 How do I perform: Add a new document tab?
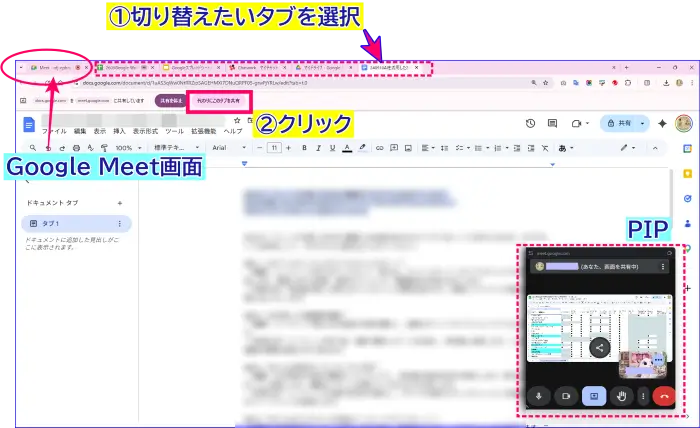pyautogui.click(x=120, y=203)
